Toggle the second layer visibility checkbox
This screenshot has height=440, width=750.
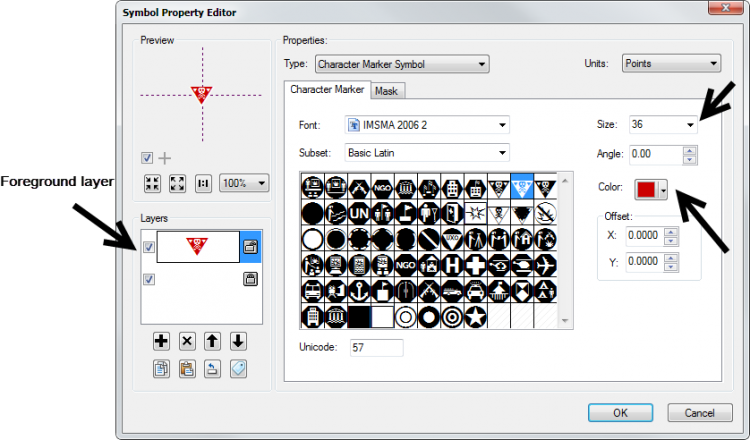(149, 280)
